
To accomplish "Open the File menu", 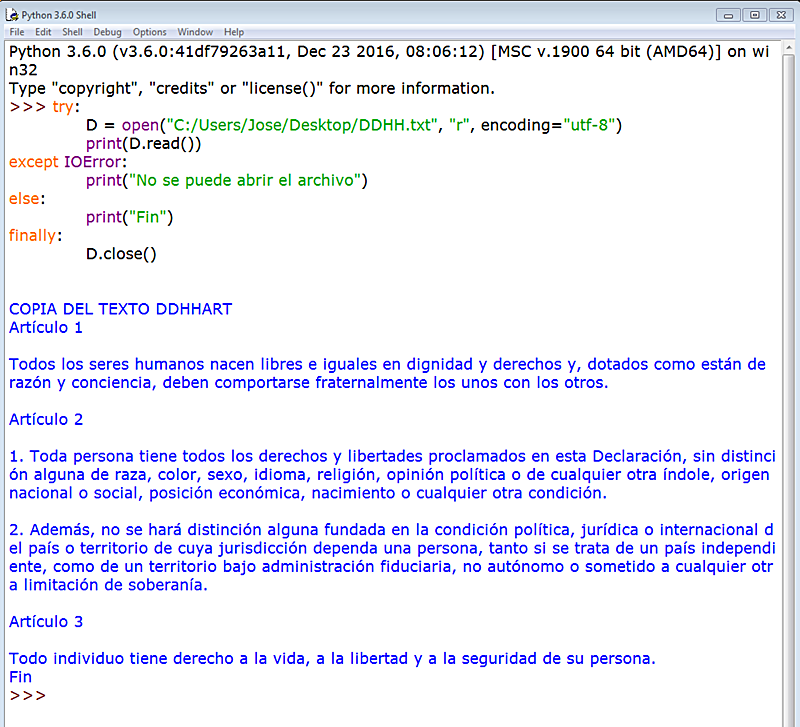I will click(17, 32).
